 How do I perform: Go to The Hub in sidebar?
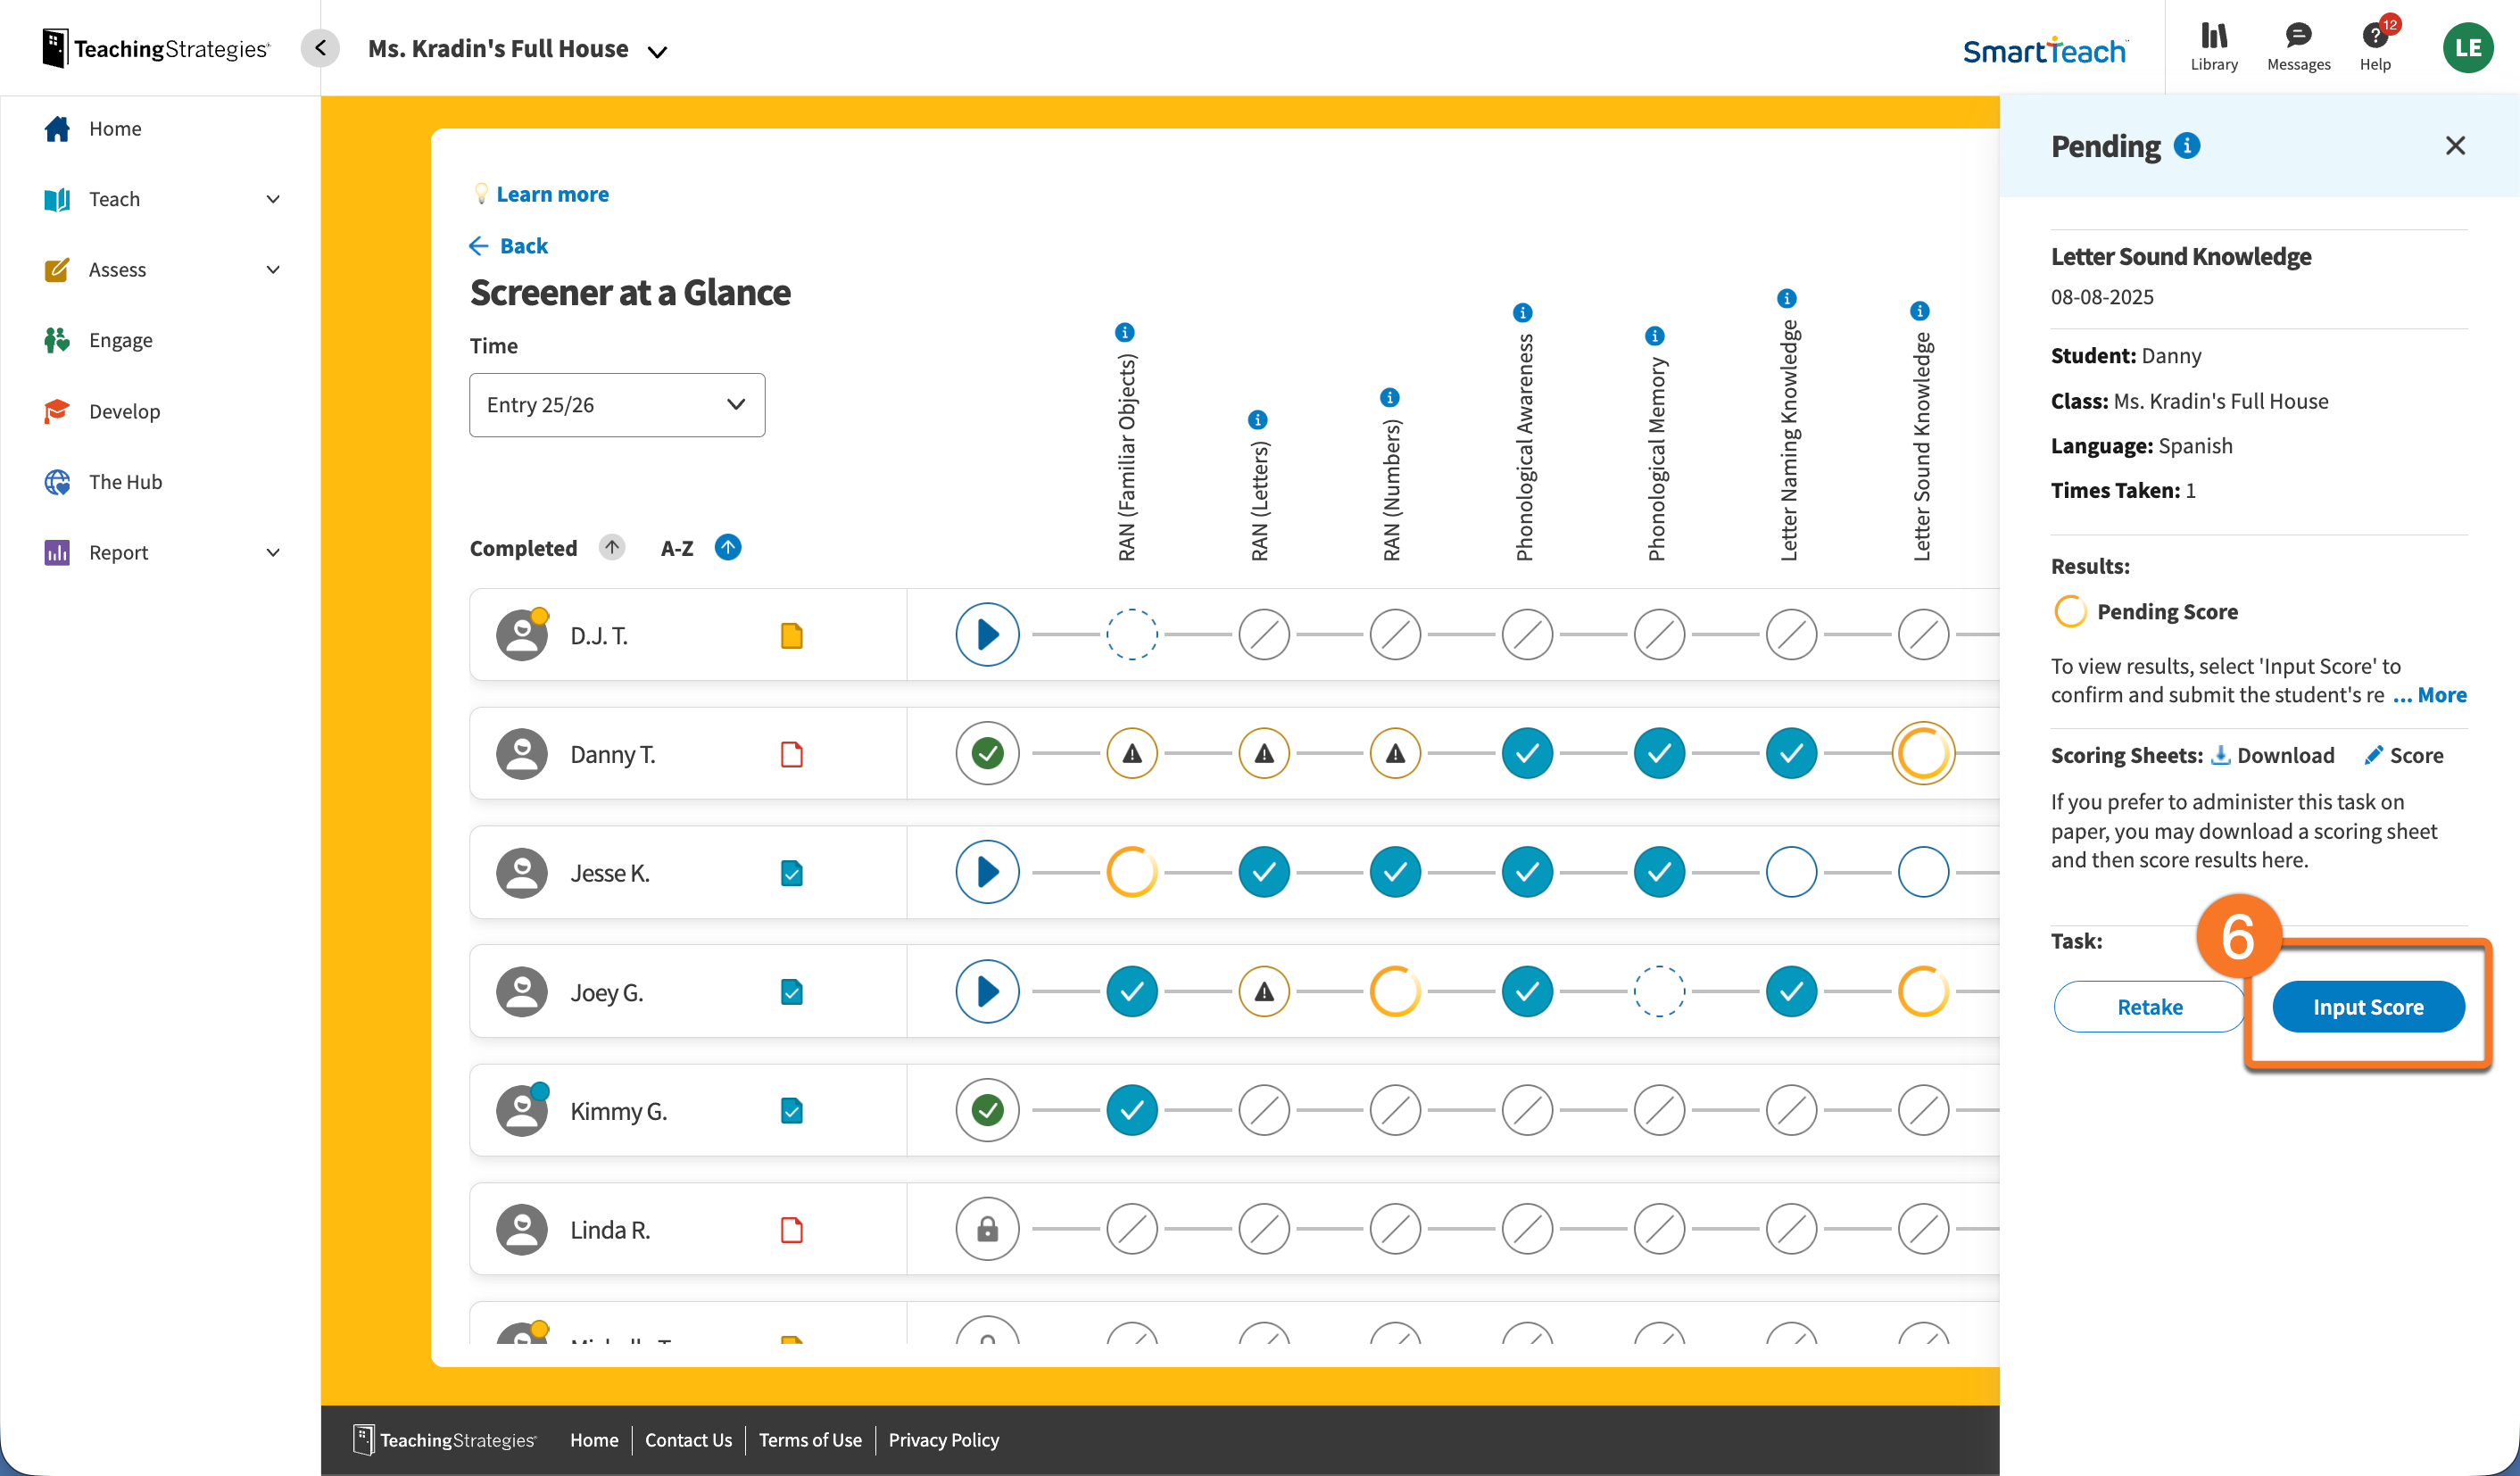click(x=125, y=482)
